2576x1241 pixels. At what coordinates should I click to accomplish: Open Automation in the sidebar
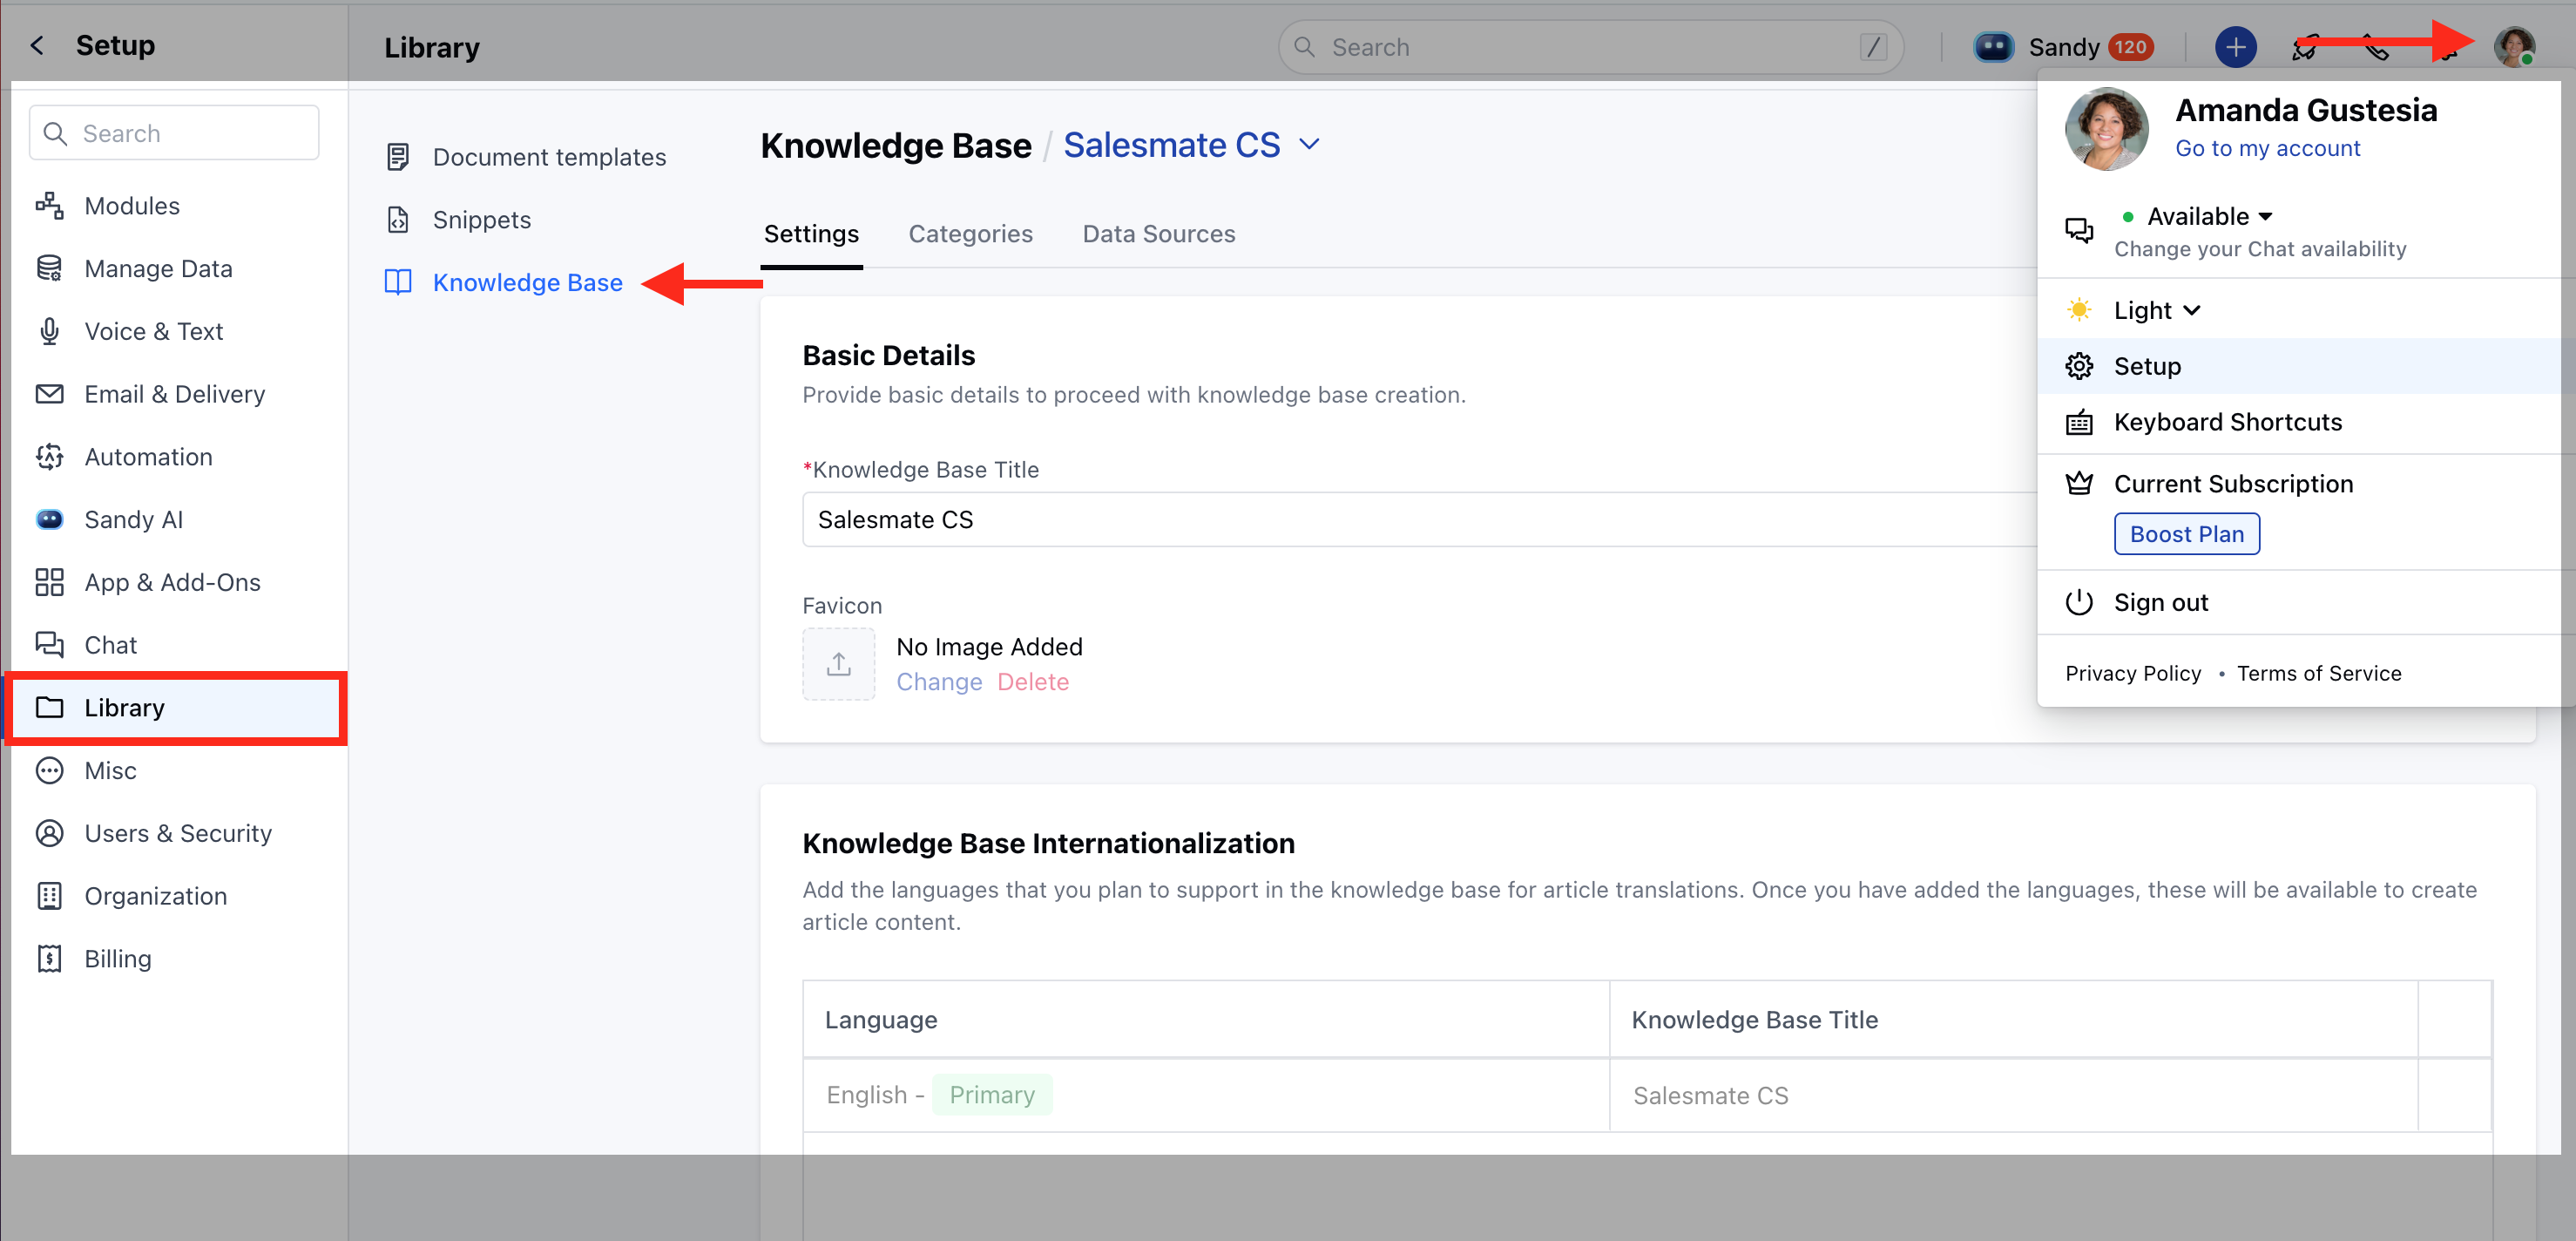coord(148,457)
